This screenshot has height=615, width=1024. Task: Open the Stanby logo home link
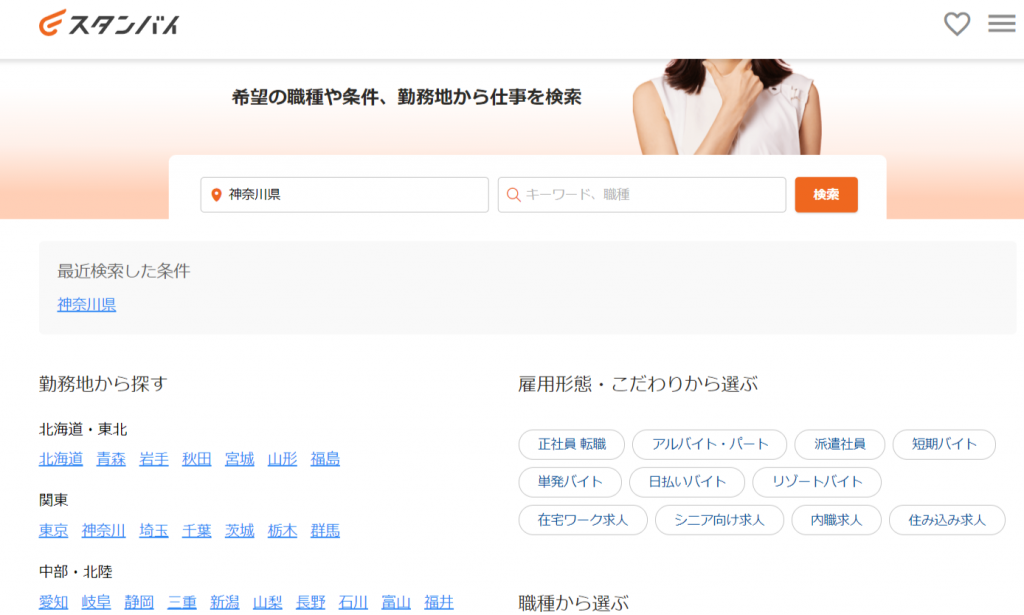(x=109, y=24)
